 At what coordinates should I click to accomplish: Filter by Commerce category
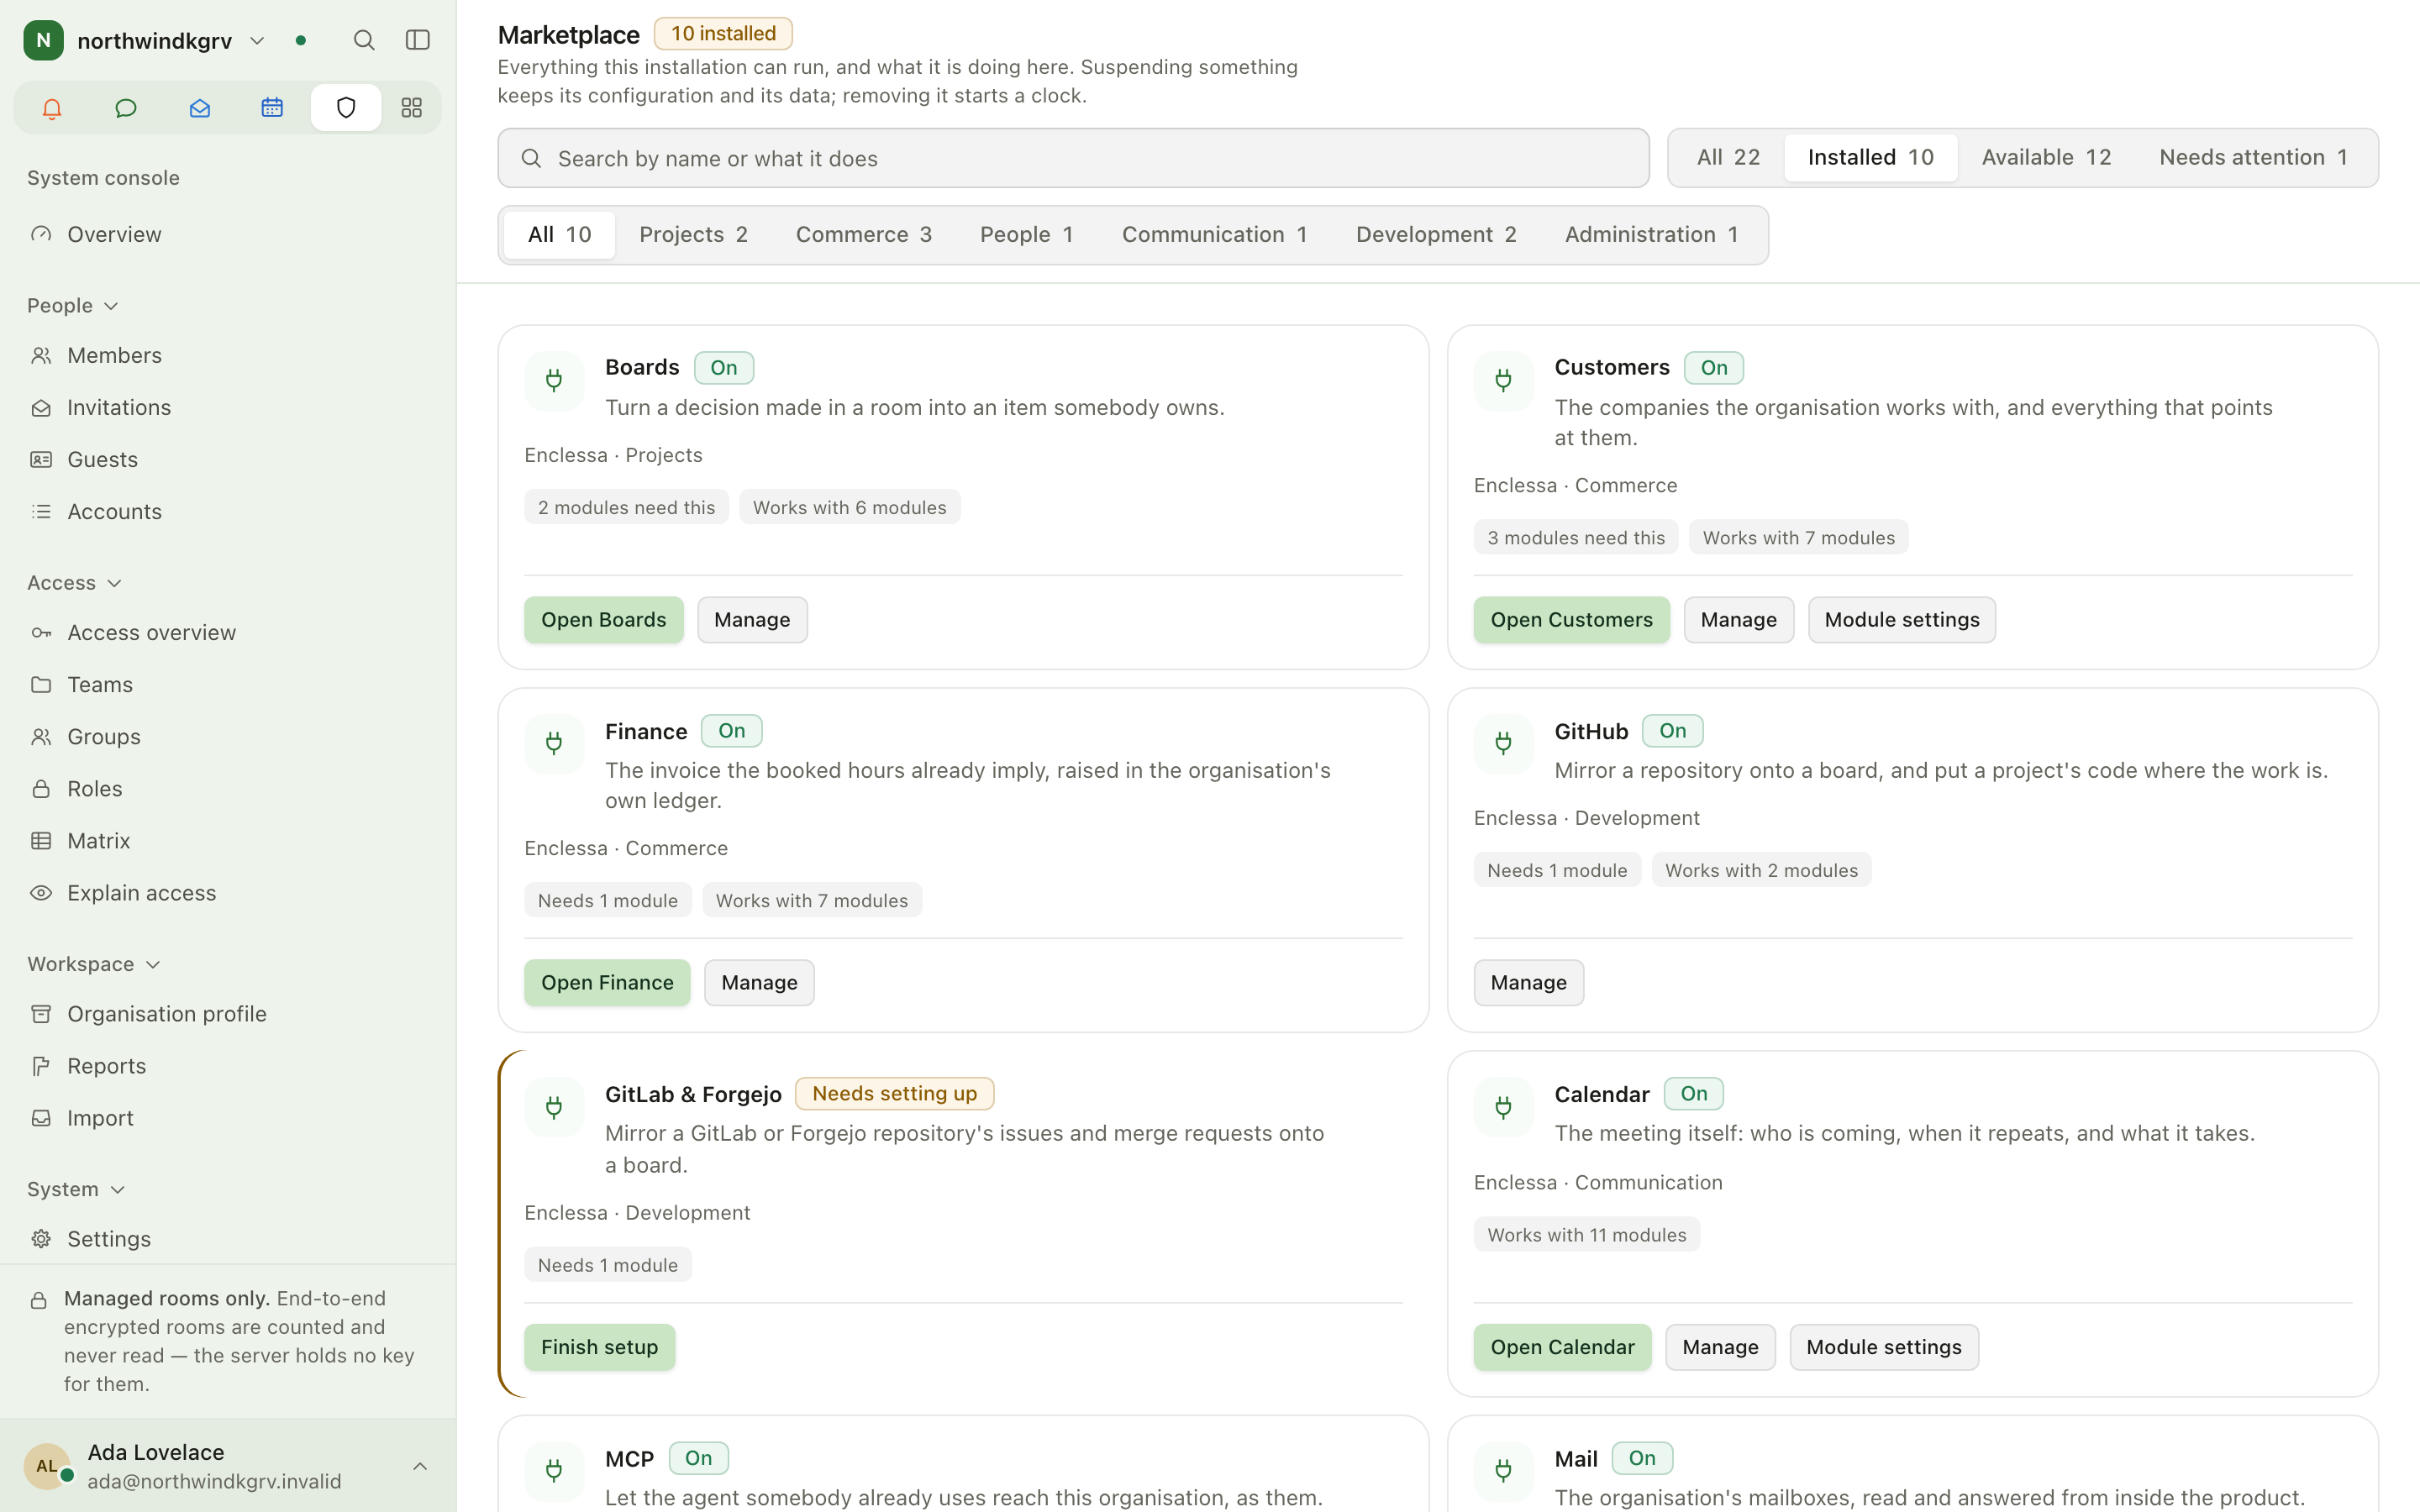[x=863, y=234]
